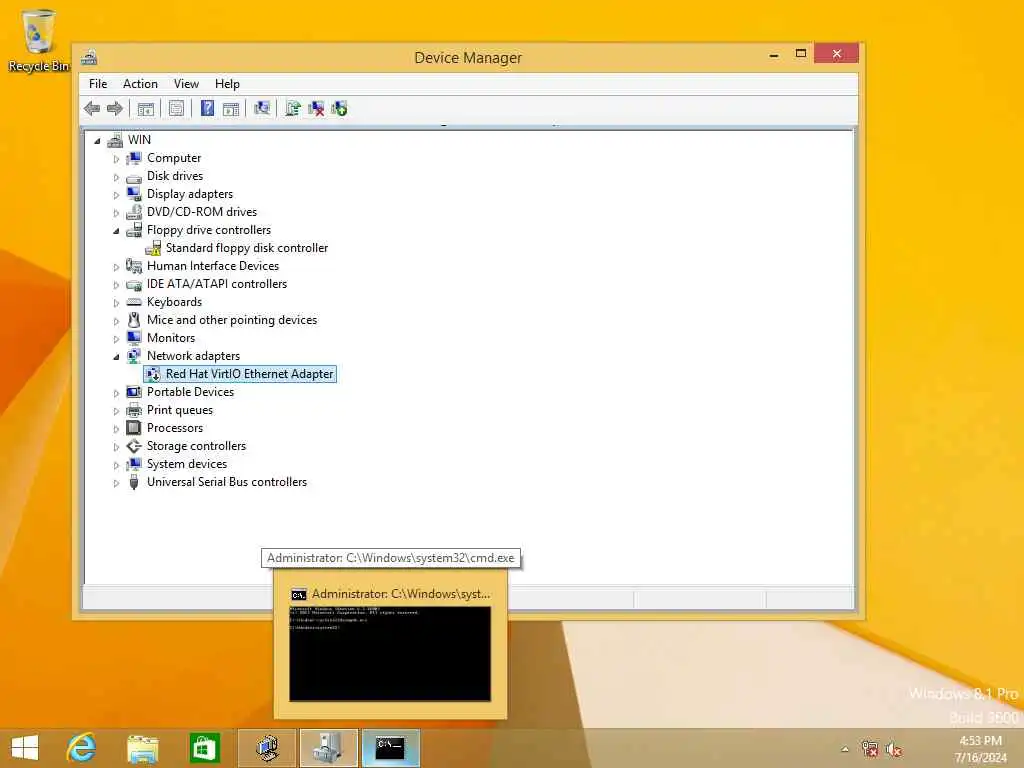Show hidden system tray icons arrow

point(845,749)
